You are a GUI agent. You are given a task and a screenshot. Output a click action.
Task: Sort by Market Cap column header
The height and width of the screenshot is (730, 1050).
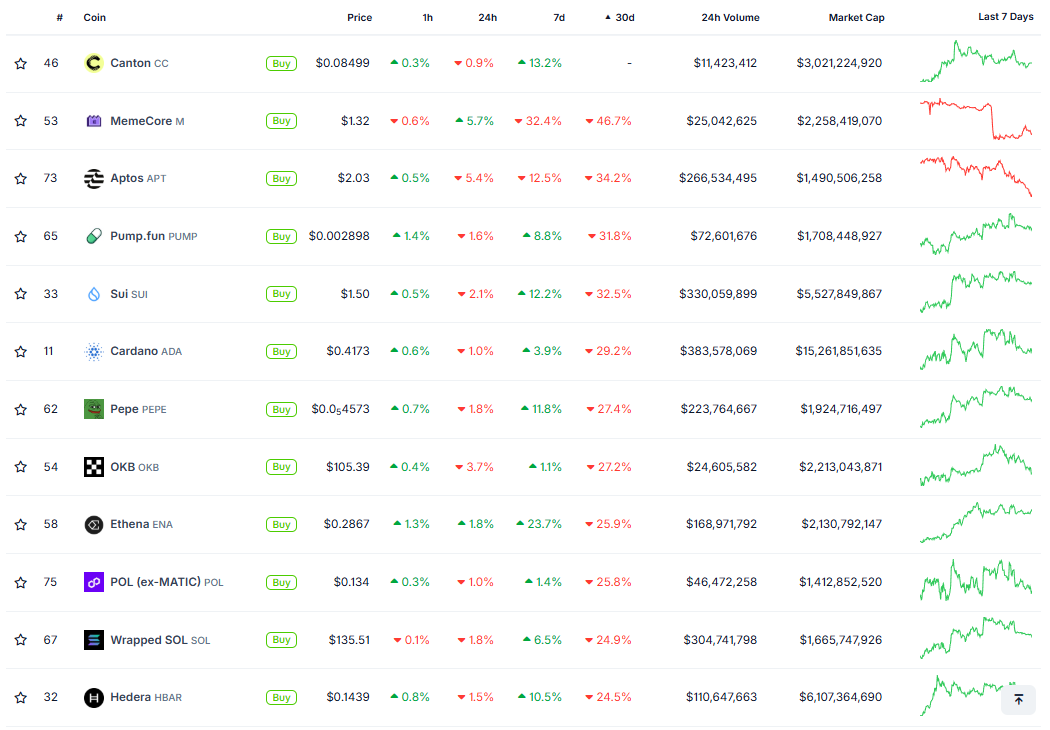click(x=856, y=17)
